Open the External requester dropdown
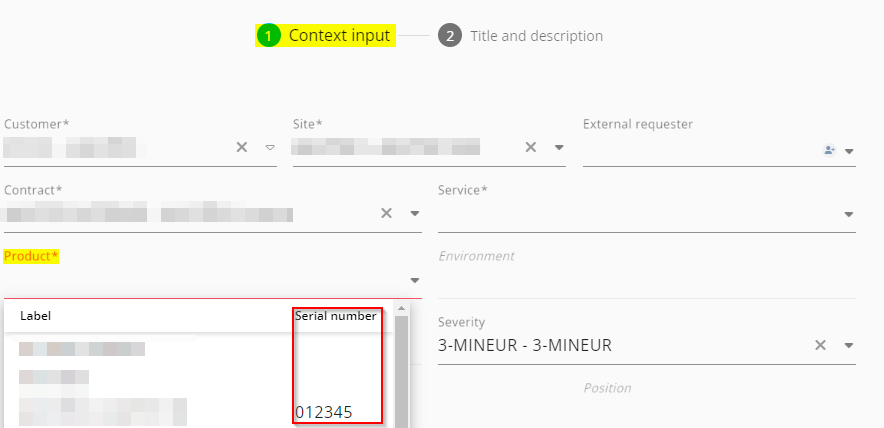 pyautogui.click(x=849, y=151)
